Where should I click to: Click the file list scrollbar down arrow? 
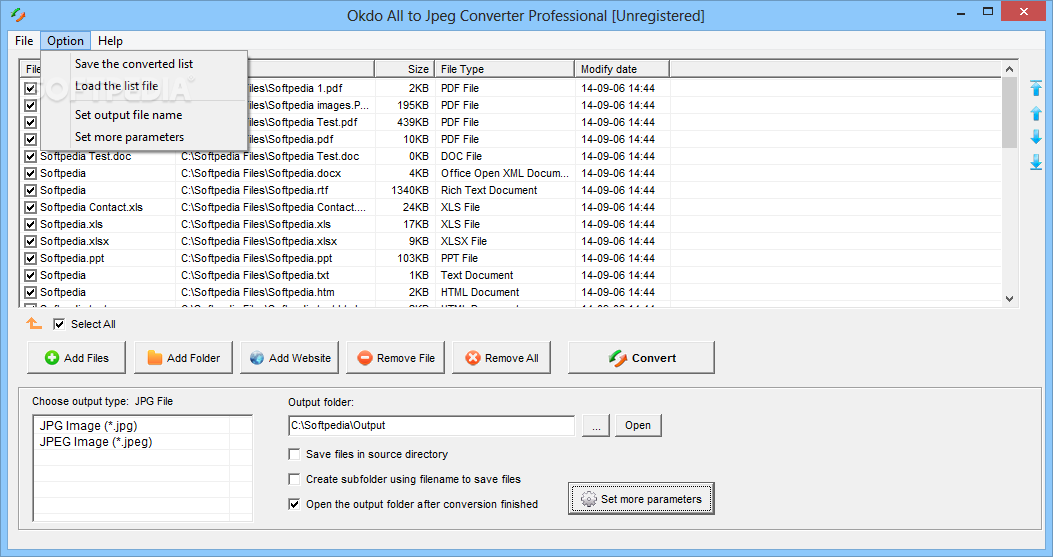[1009, 299]
